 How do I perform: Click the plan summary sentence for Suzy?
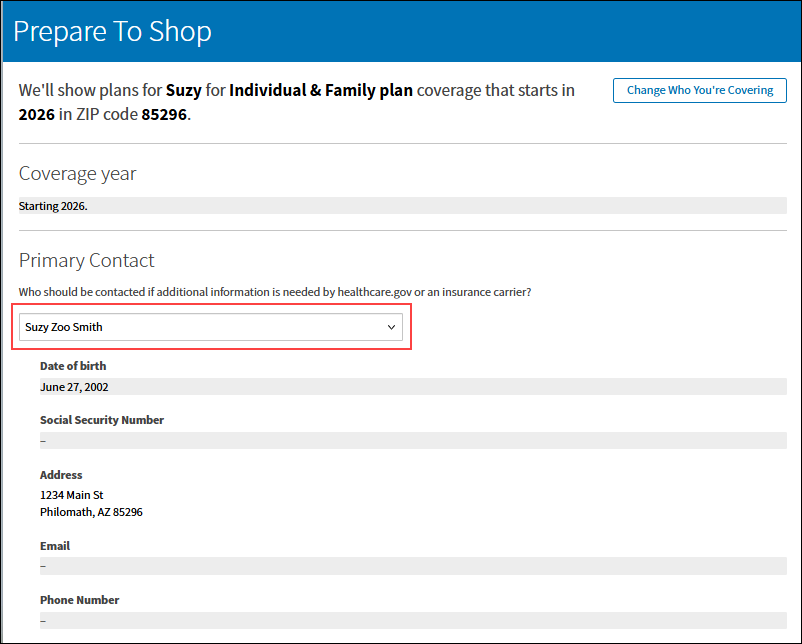tap(297, 102)
